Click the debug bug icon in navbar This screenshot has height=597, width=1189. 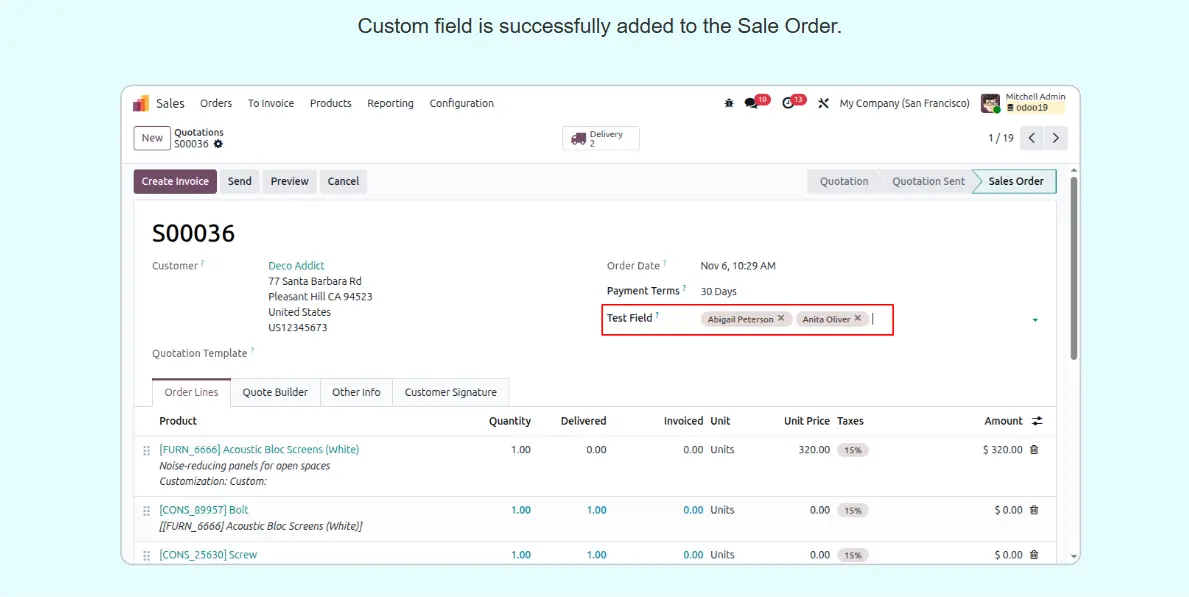click(x=729, y=103)
